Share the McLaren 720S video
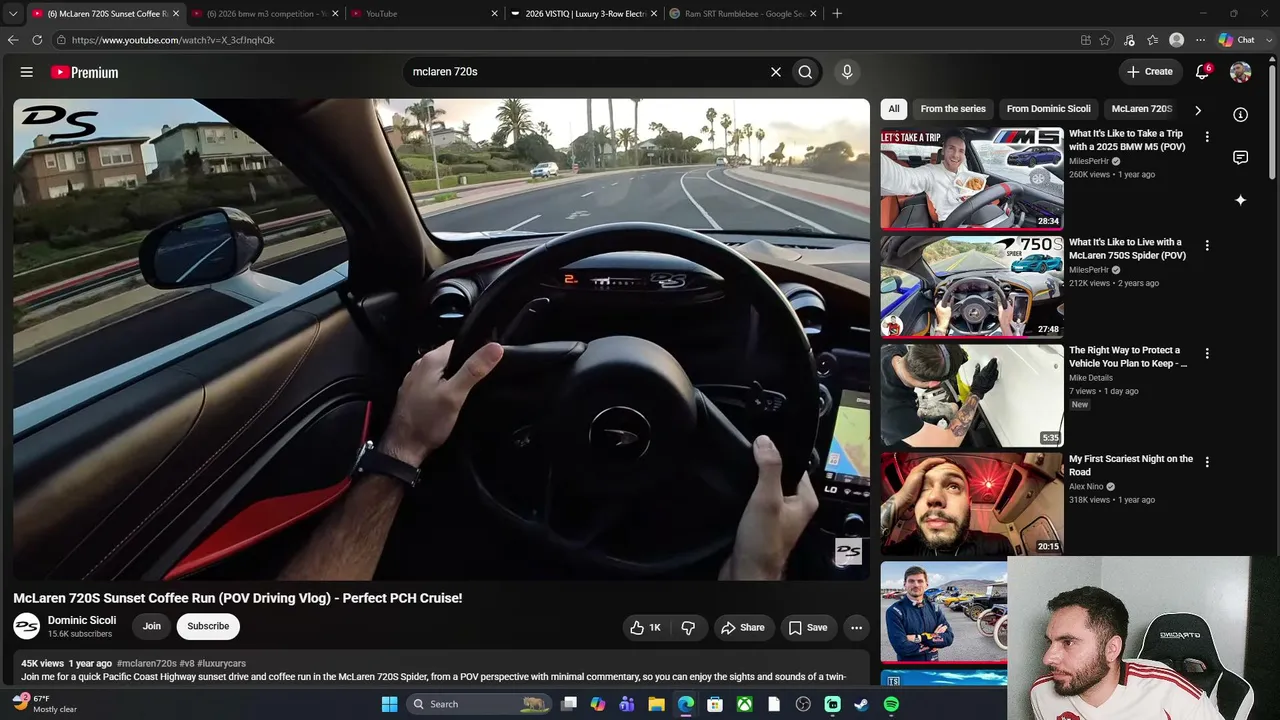 click(743, 628)
